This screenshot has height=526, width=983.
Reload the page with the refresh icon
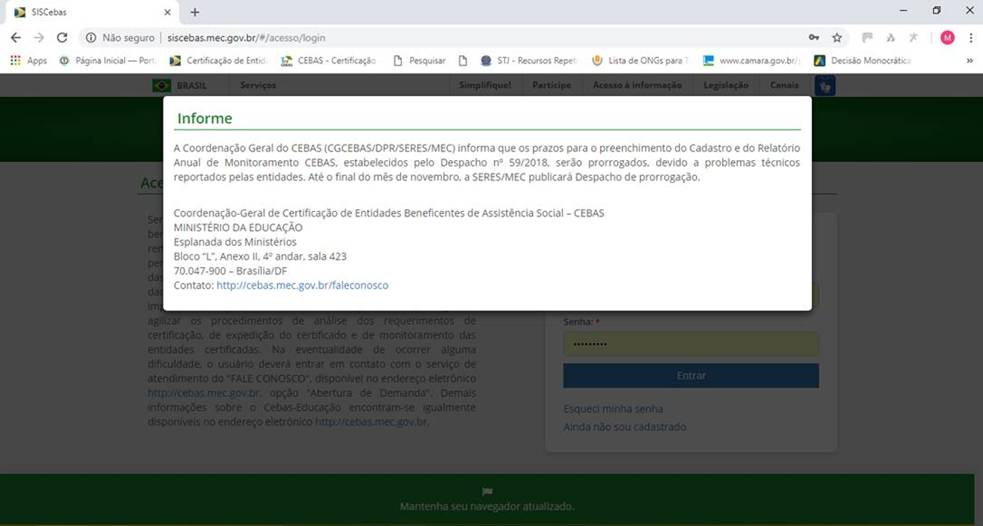62,38
